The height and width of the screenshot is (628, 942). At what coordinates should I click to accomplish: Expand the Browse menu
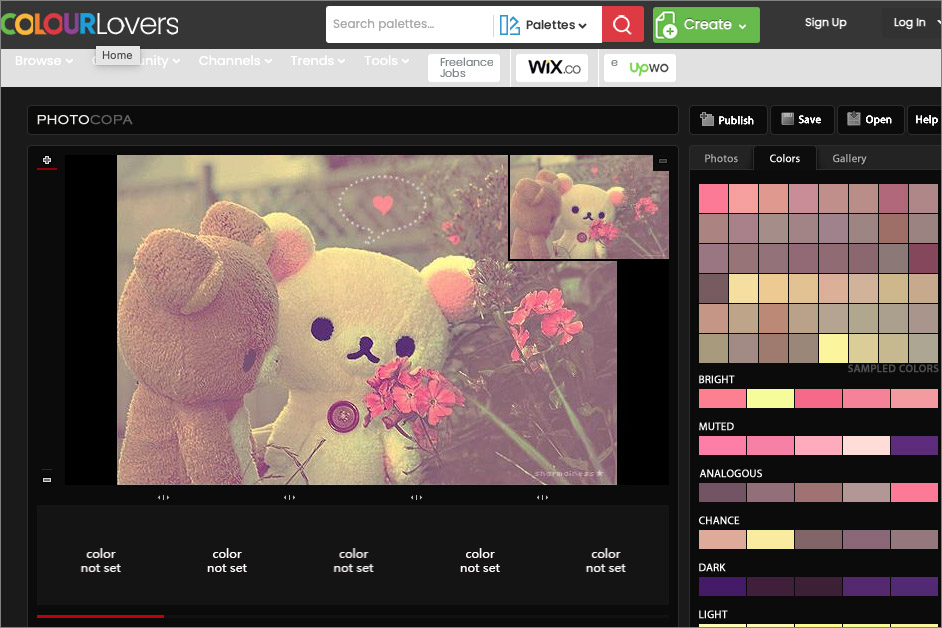(43, 61)
